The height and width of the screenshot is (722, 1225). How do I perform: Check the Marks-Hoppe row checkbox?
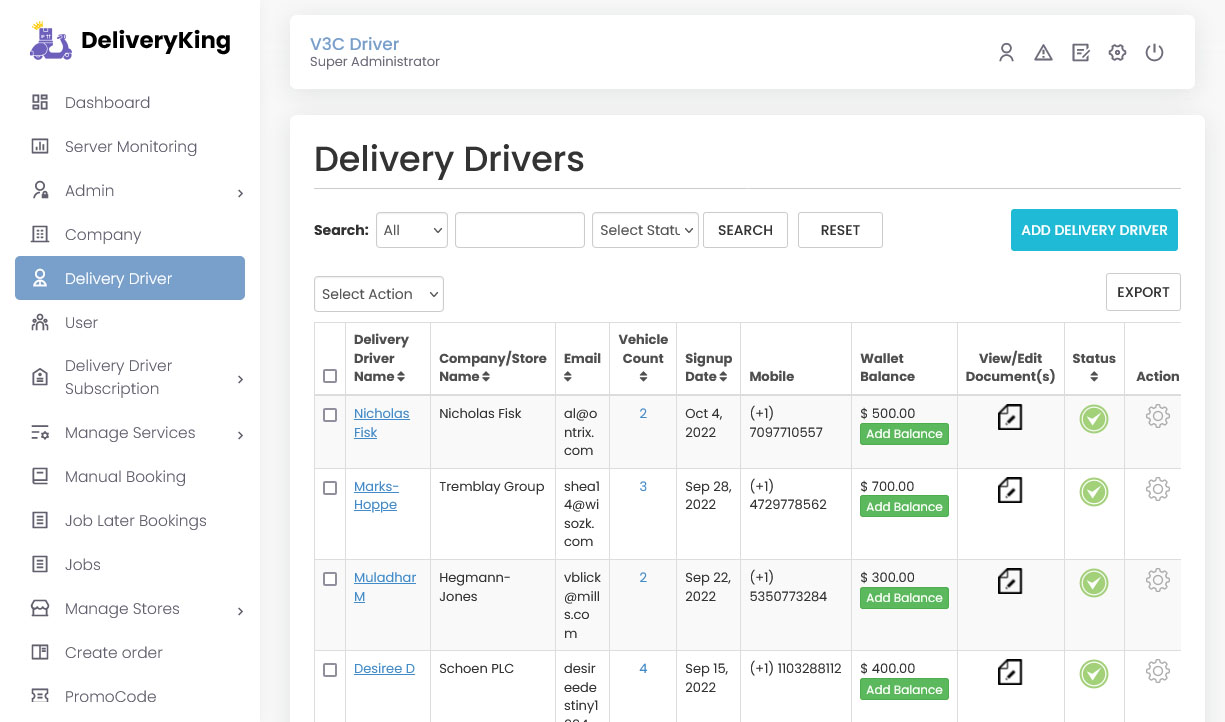pyautogui.click(x=330, y=488)
